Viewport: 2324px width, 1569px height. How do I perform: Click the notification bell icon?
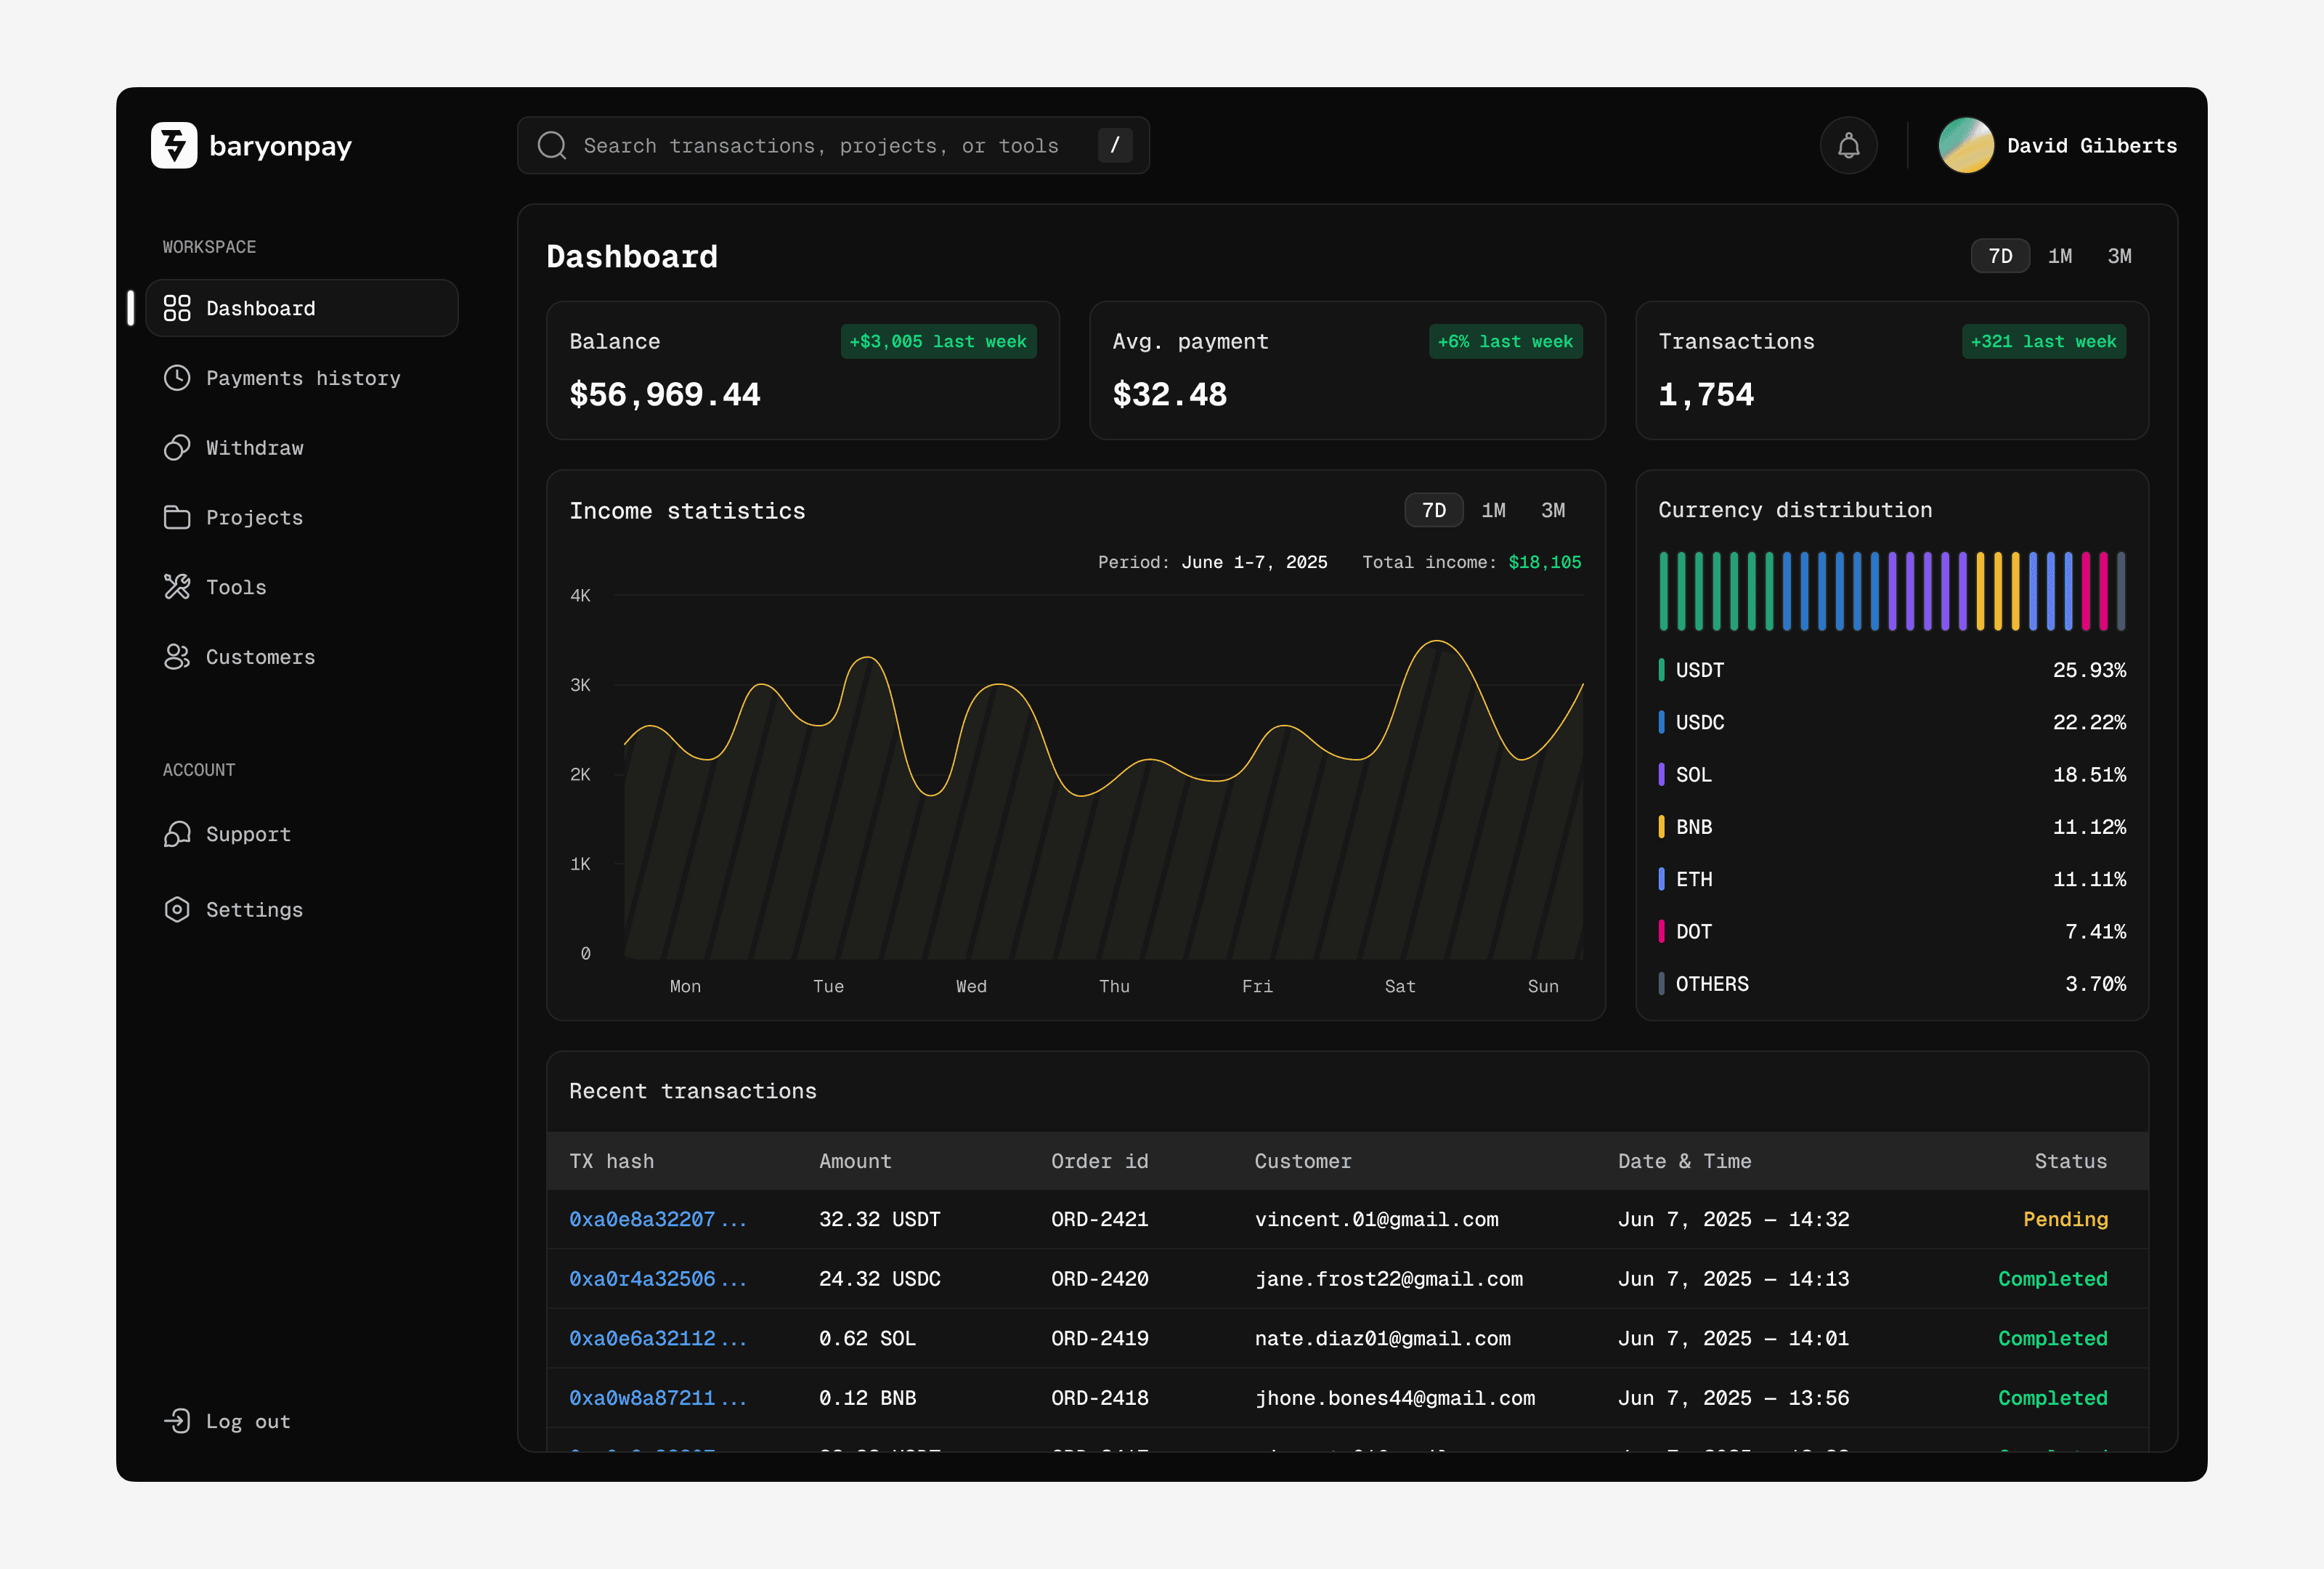[1848, 146]
